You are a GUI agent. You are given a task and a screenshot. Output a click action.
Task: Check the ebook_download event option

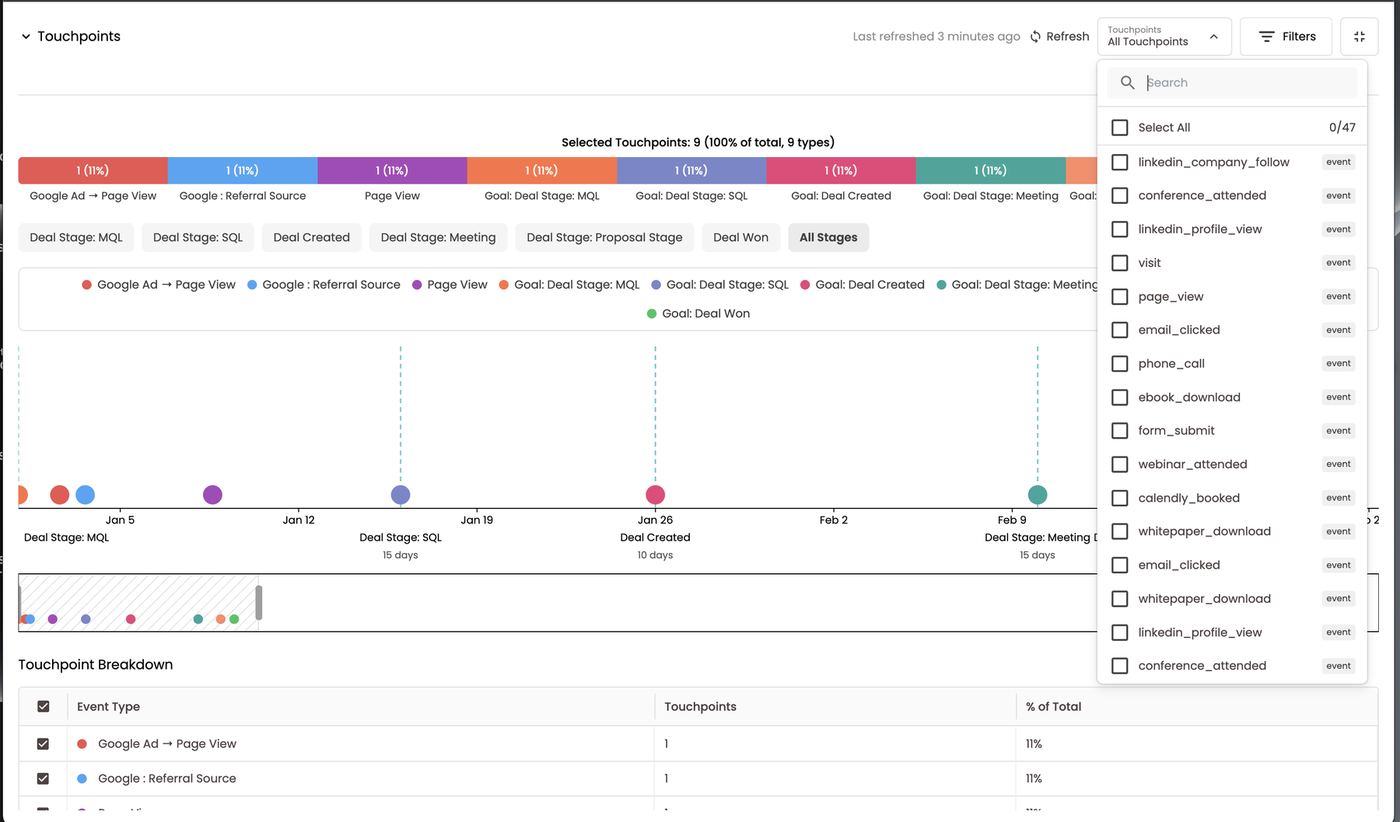pos(1120,398)
